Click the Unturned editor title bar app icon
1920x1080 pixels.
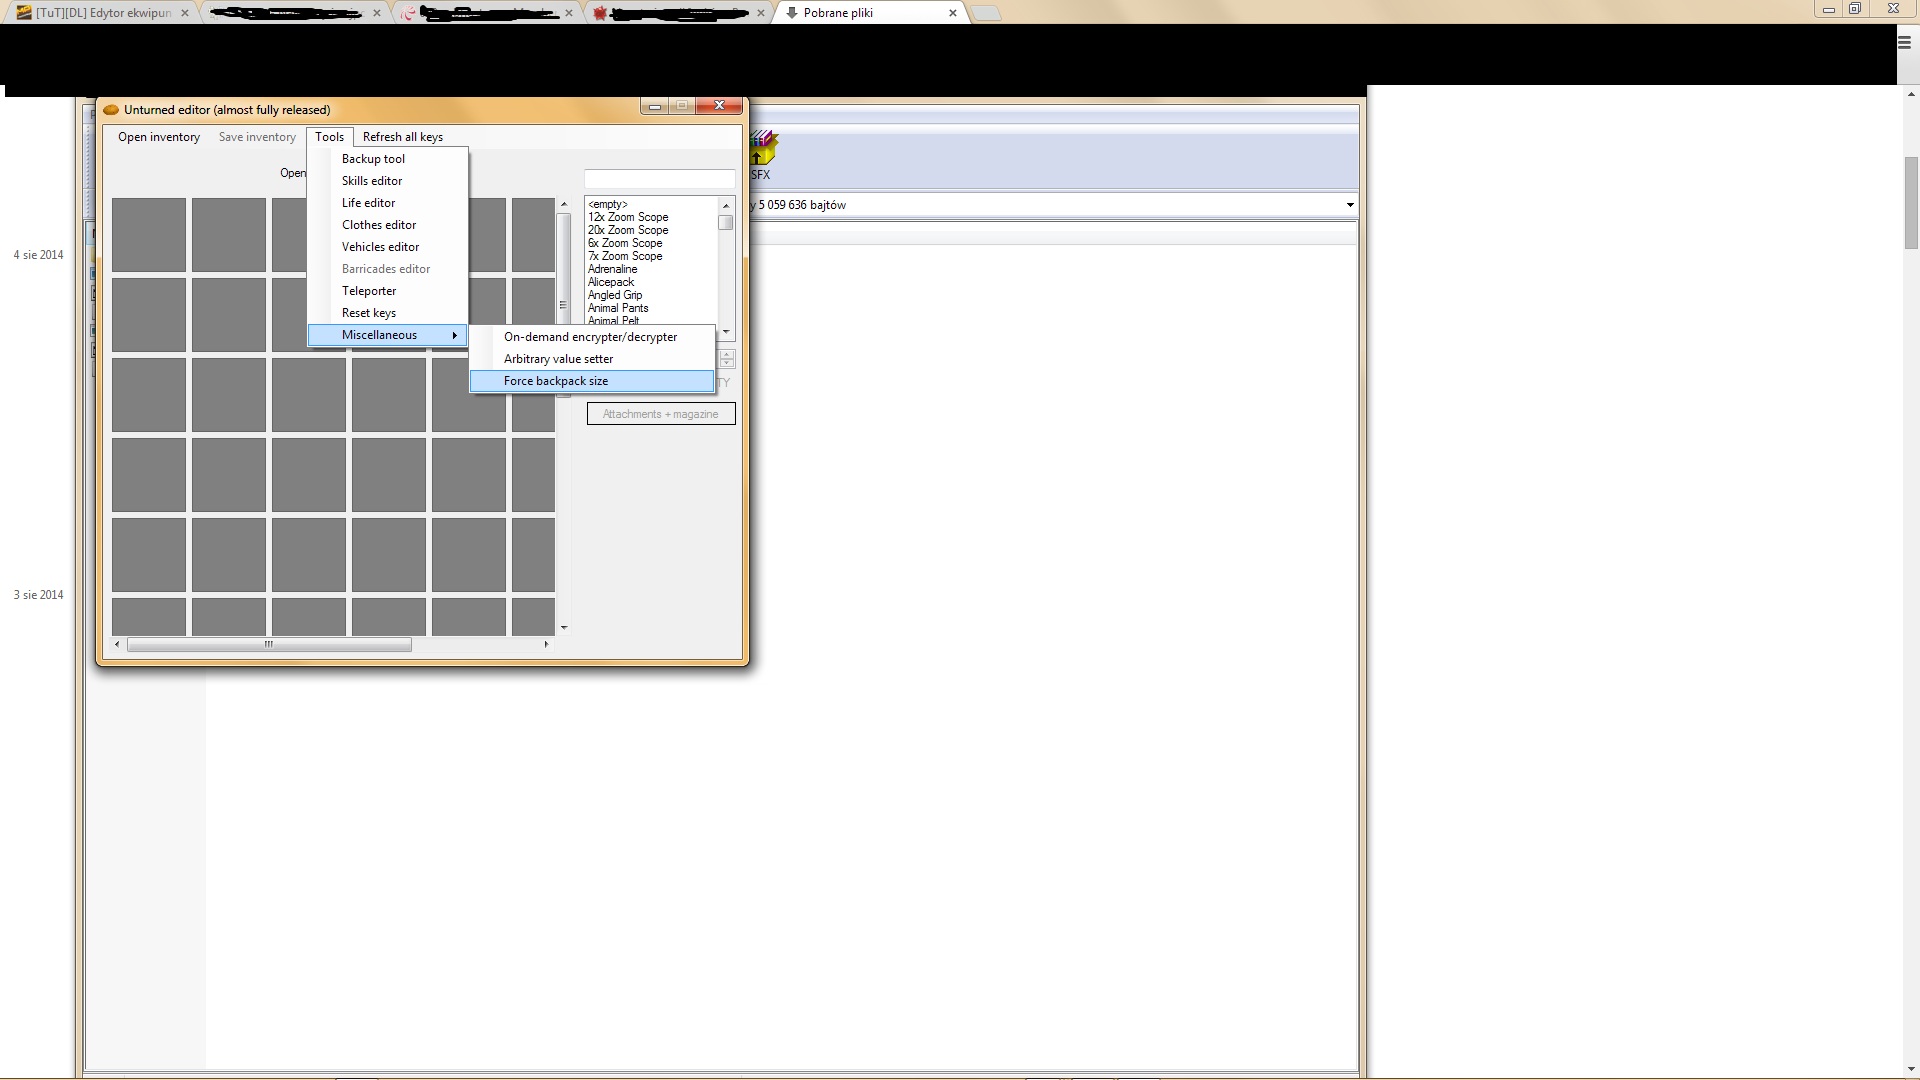111,110
